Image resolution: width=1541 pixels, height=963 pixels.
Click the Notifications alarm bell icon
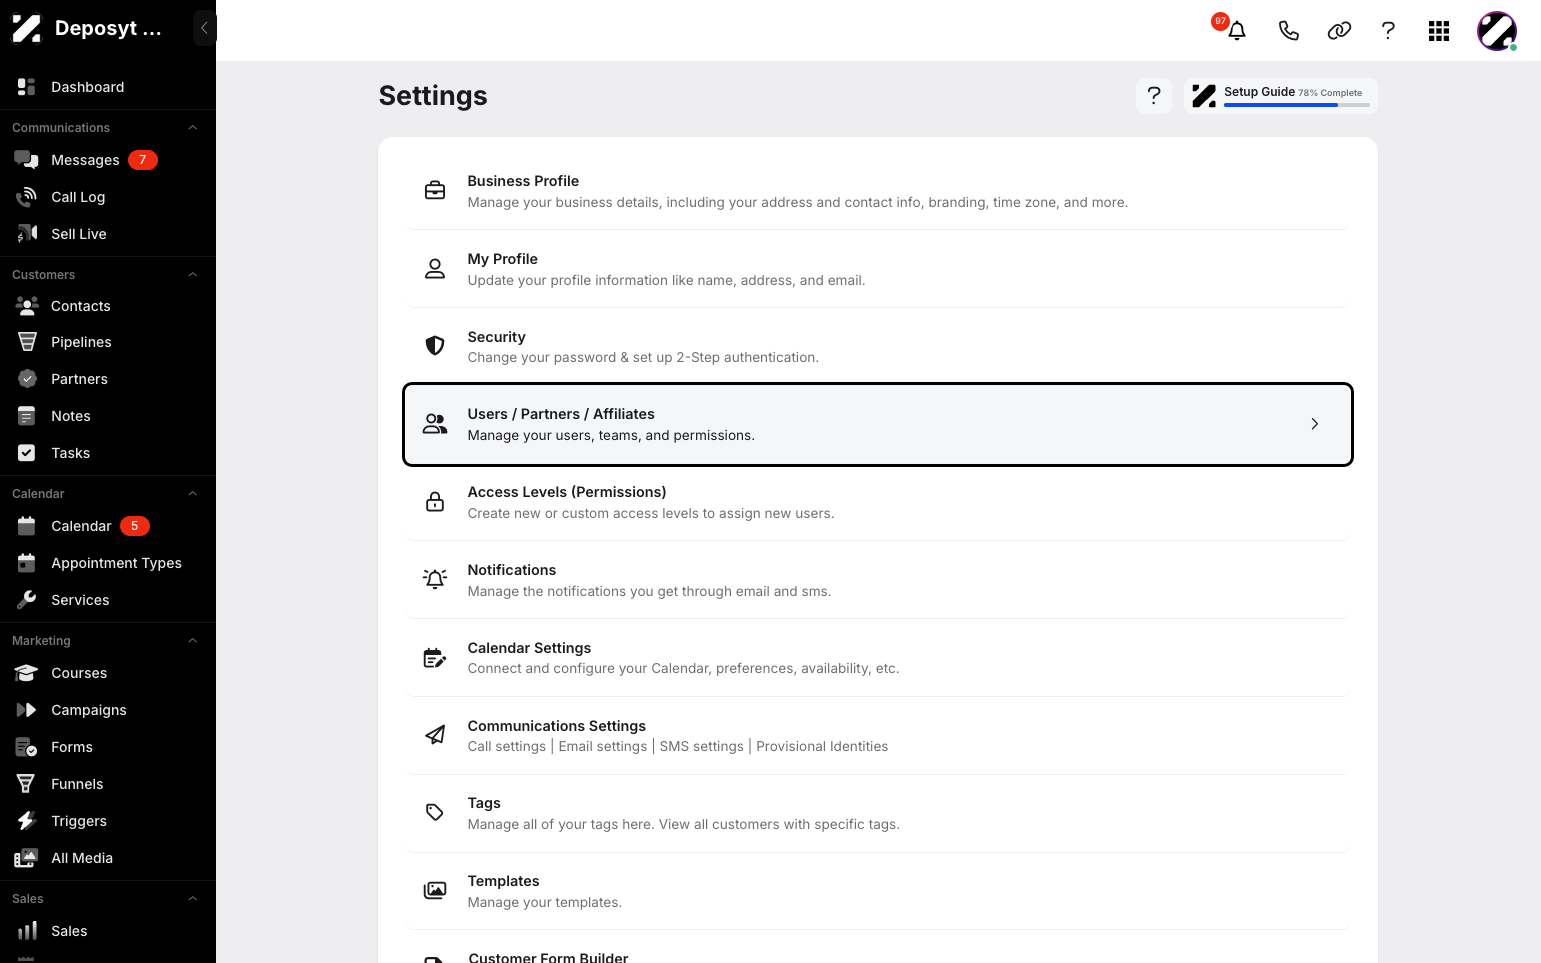point(435,579)
